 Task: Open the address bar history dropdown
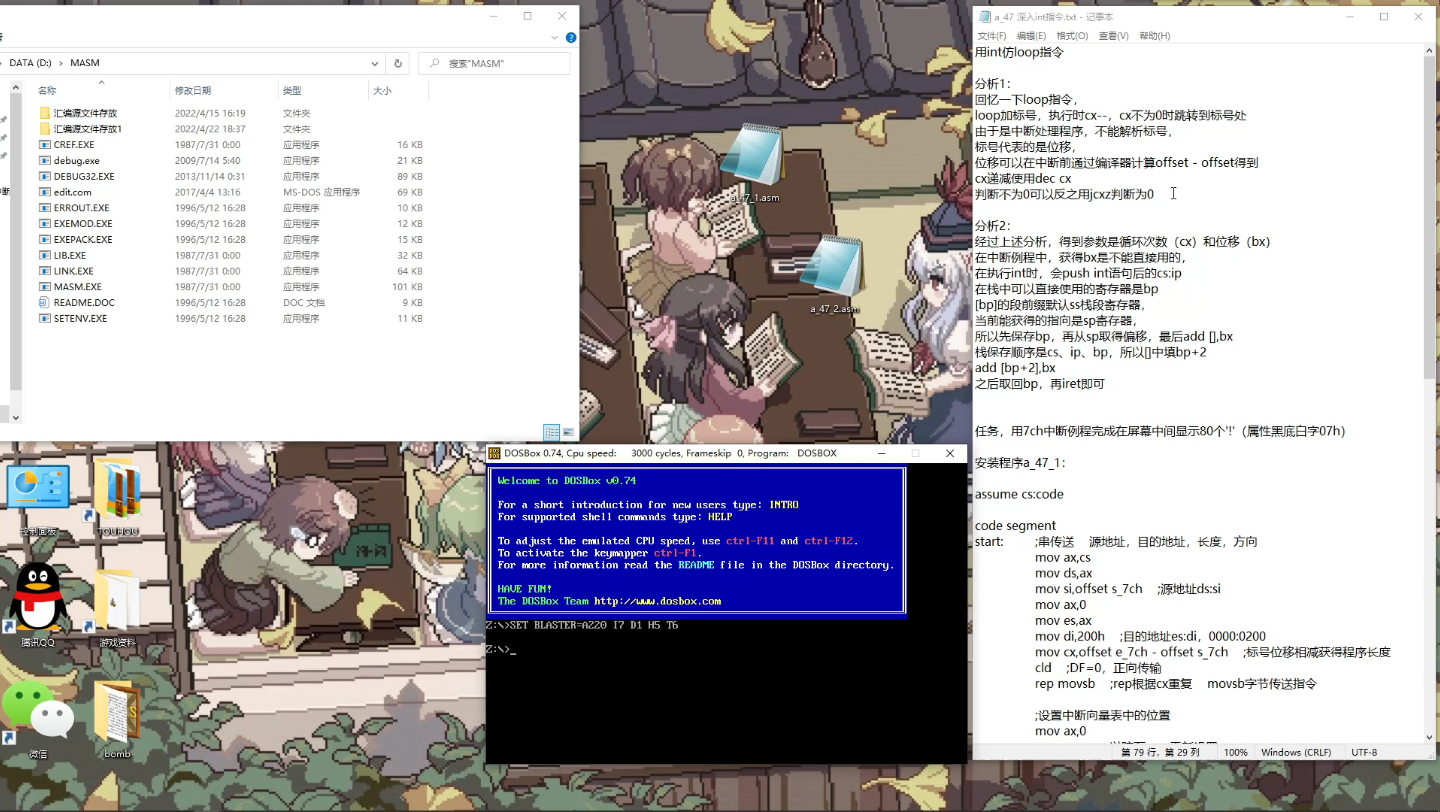(x=373, y=63)
